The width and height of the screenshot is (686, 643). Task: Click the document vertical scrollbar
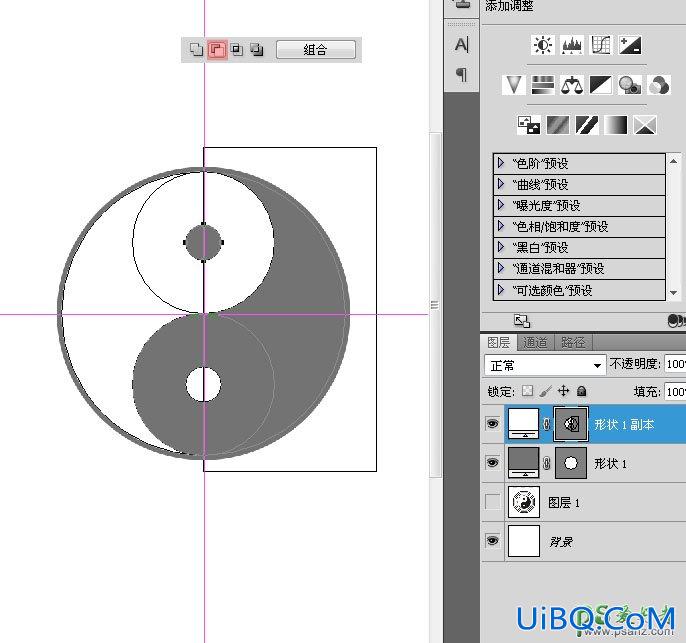[x=435, y=304]
